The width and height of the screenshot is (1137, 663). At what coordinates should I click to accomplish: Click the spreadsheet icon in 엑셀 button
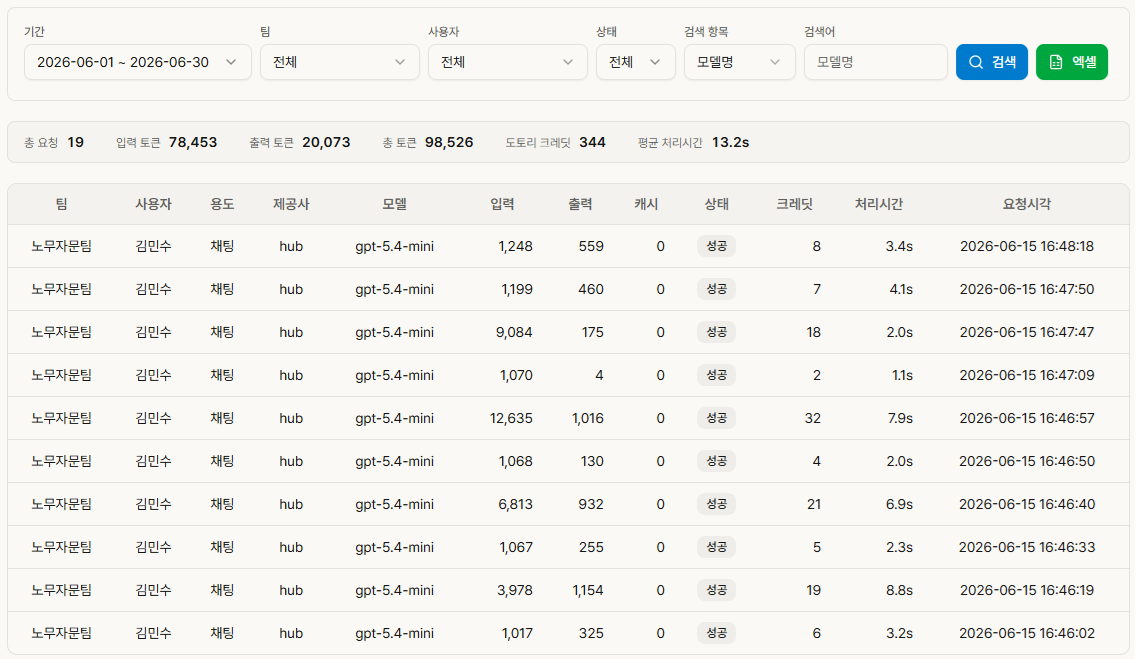pos(1056,62)
